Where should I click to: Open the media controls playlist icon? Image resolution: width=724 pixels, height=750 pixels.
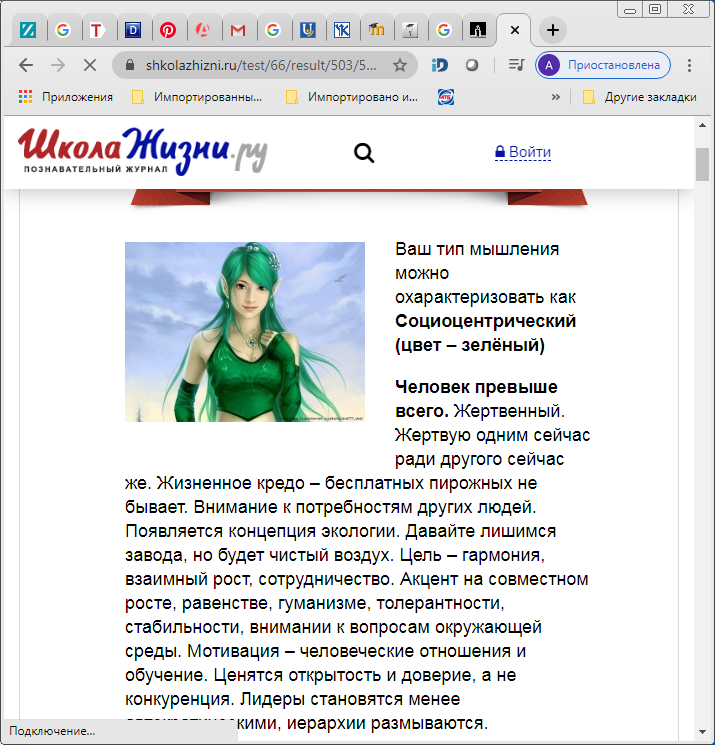coord(516,65)
